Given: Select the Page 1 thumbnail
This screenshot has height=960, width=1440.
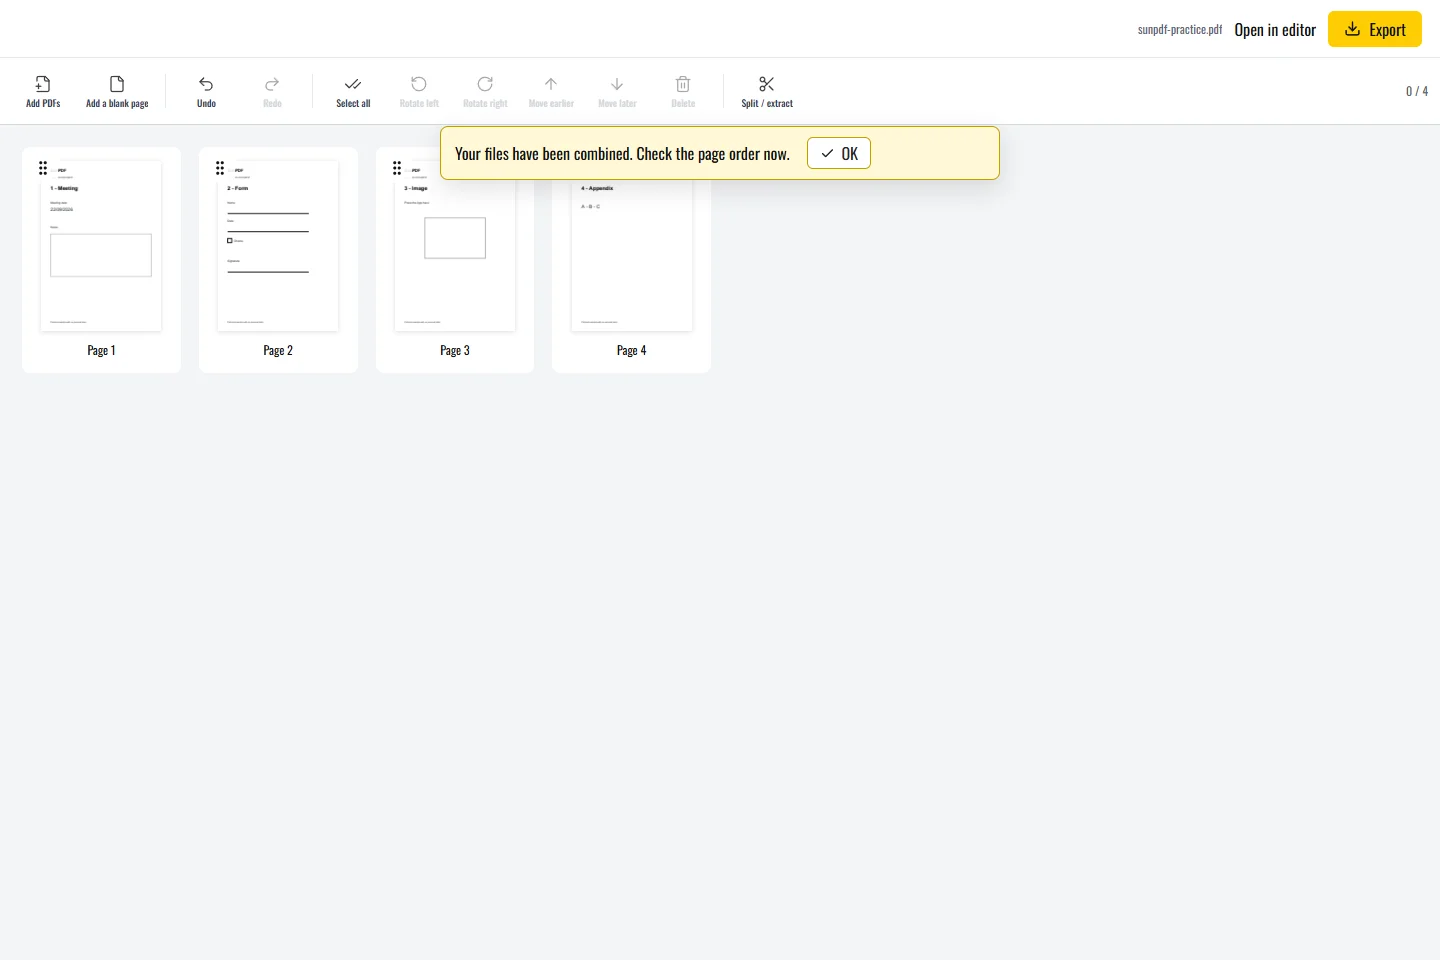Looking at the screenshot, I should [x=101, y=246].
